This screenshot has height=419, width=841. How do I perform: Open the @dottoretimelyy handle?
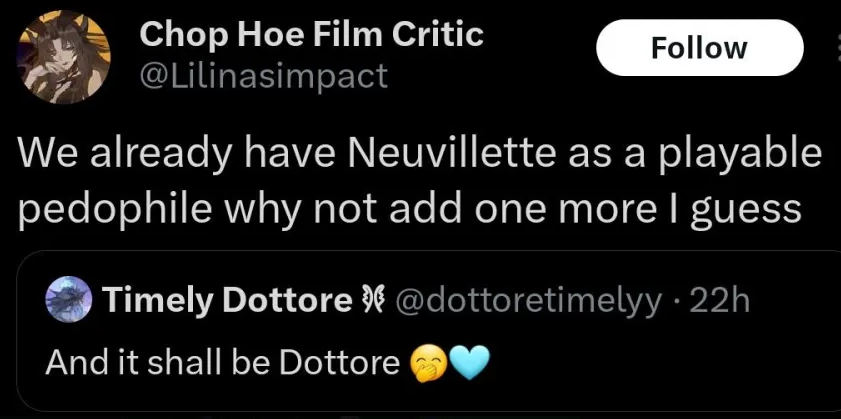click(x=528, y=302)
